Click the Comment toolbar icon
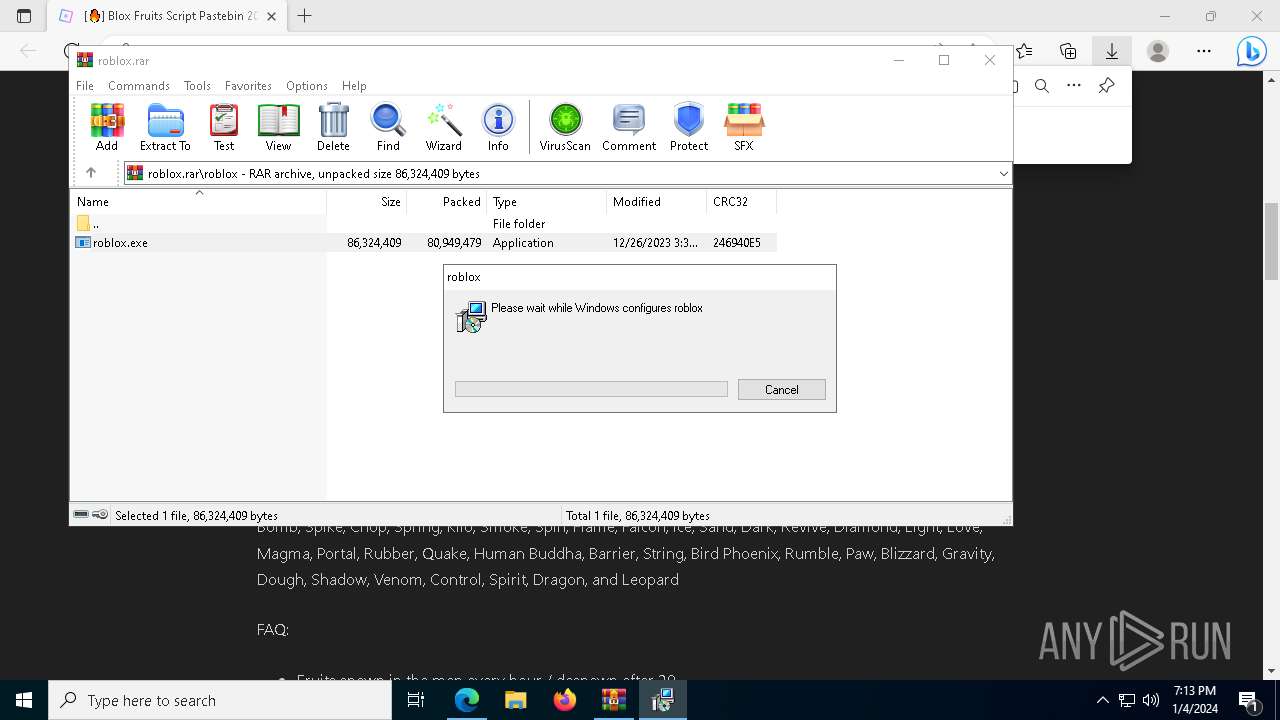This screenshot has width=1280, height=720. click(629, 127)
